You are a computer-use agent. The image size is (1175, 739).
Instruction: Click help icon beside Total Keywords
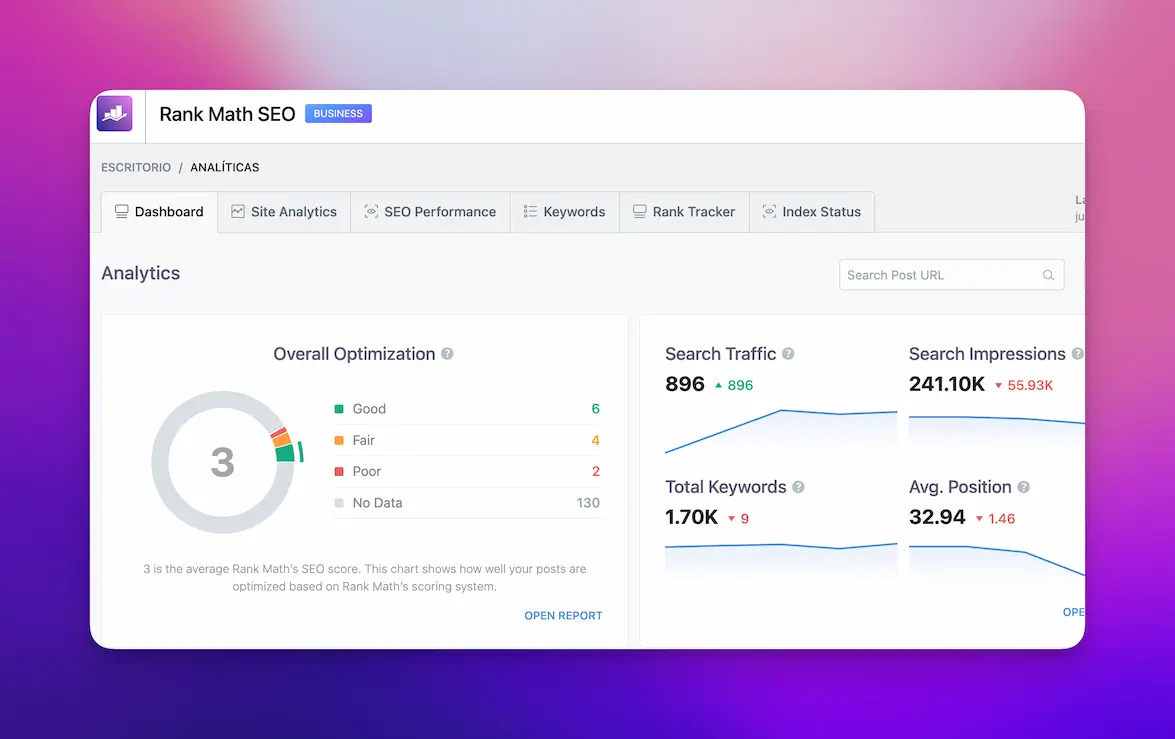click(798, 487)
